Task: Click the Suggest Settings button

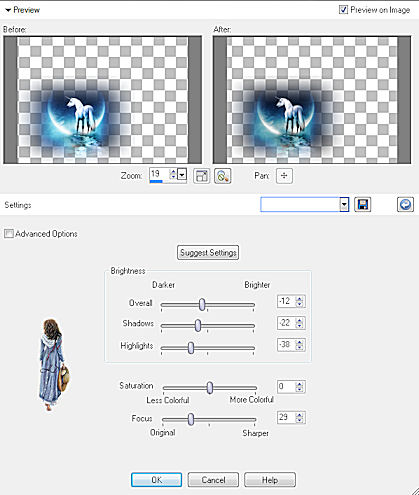Action: [208, 253]
